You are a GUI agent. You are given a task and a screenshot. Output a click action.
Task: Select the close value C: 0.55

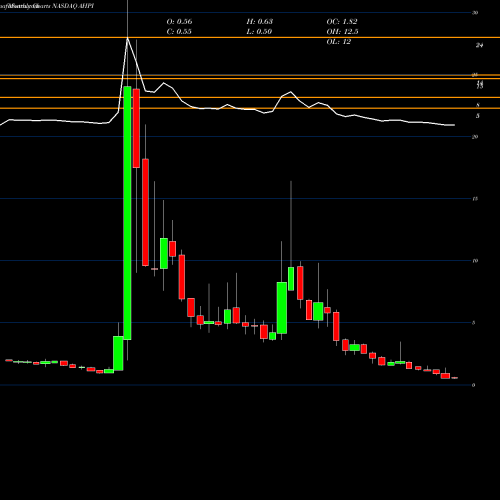[x=179, y=31]
